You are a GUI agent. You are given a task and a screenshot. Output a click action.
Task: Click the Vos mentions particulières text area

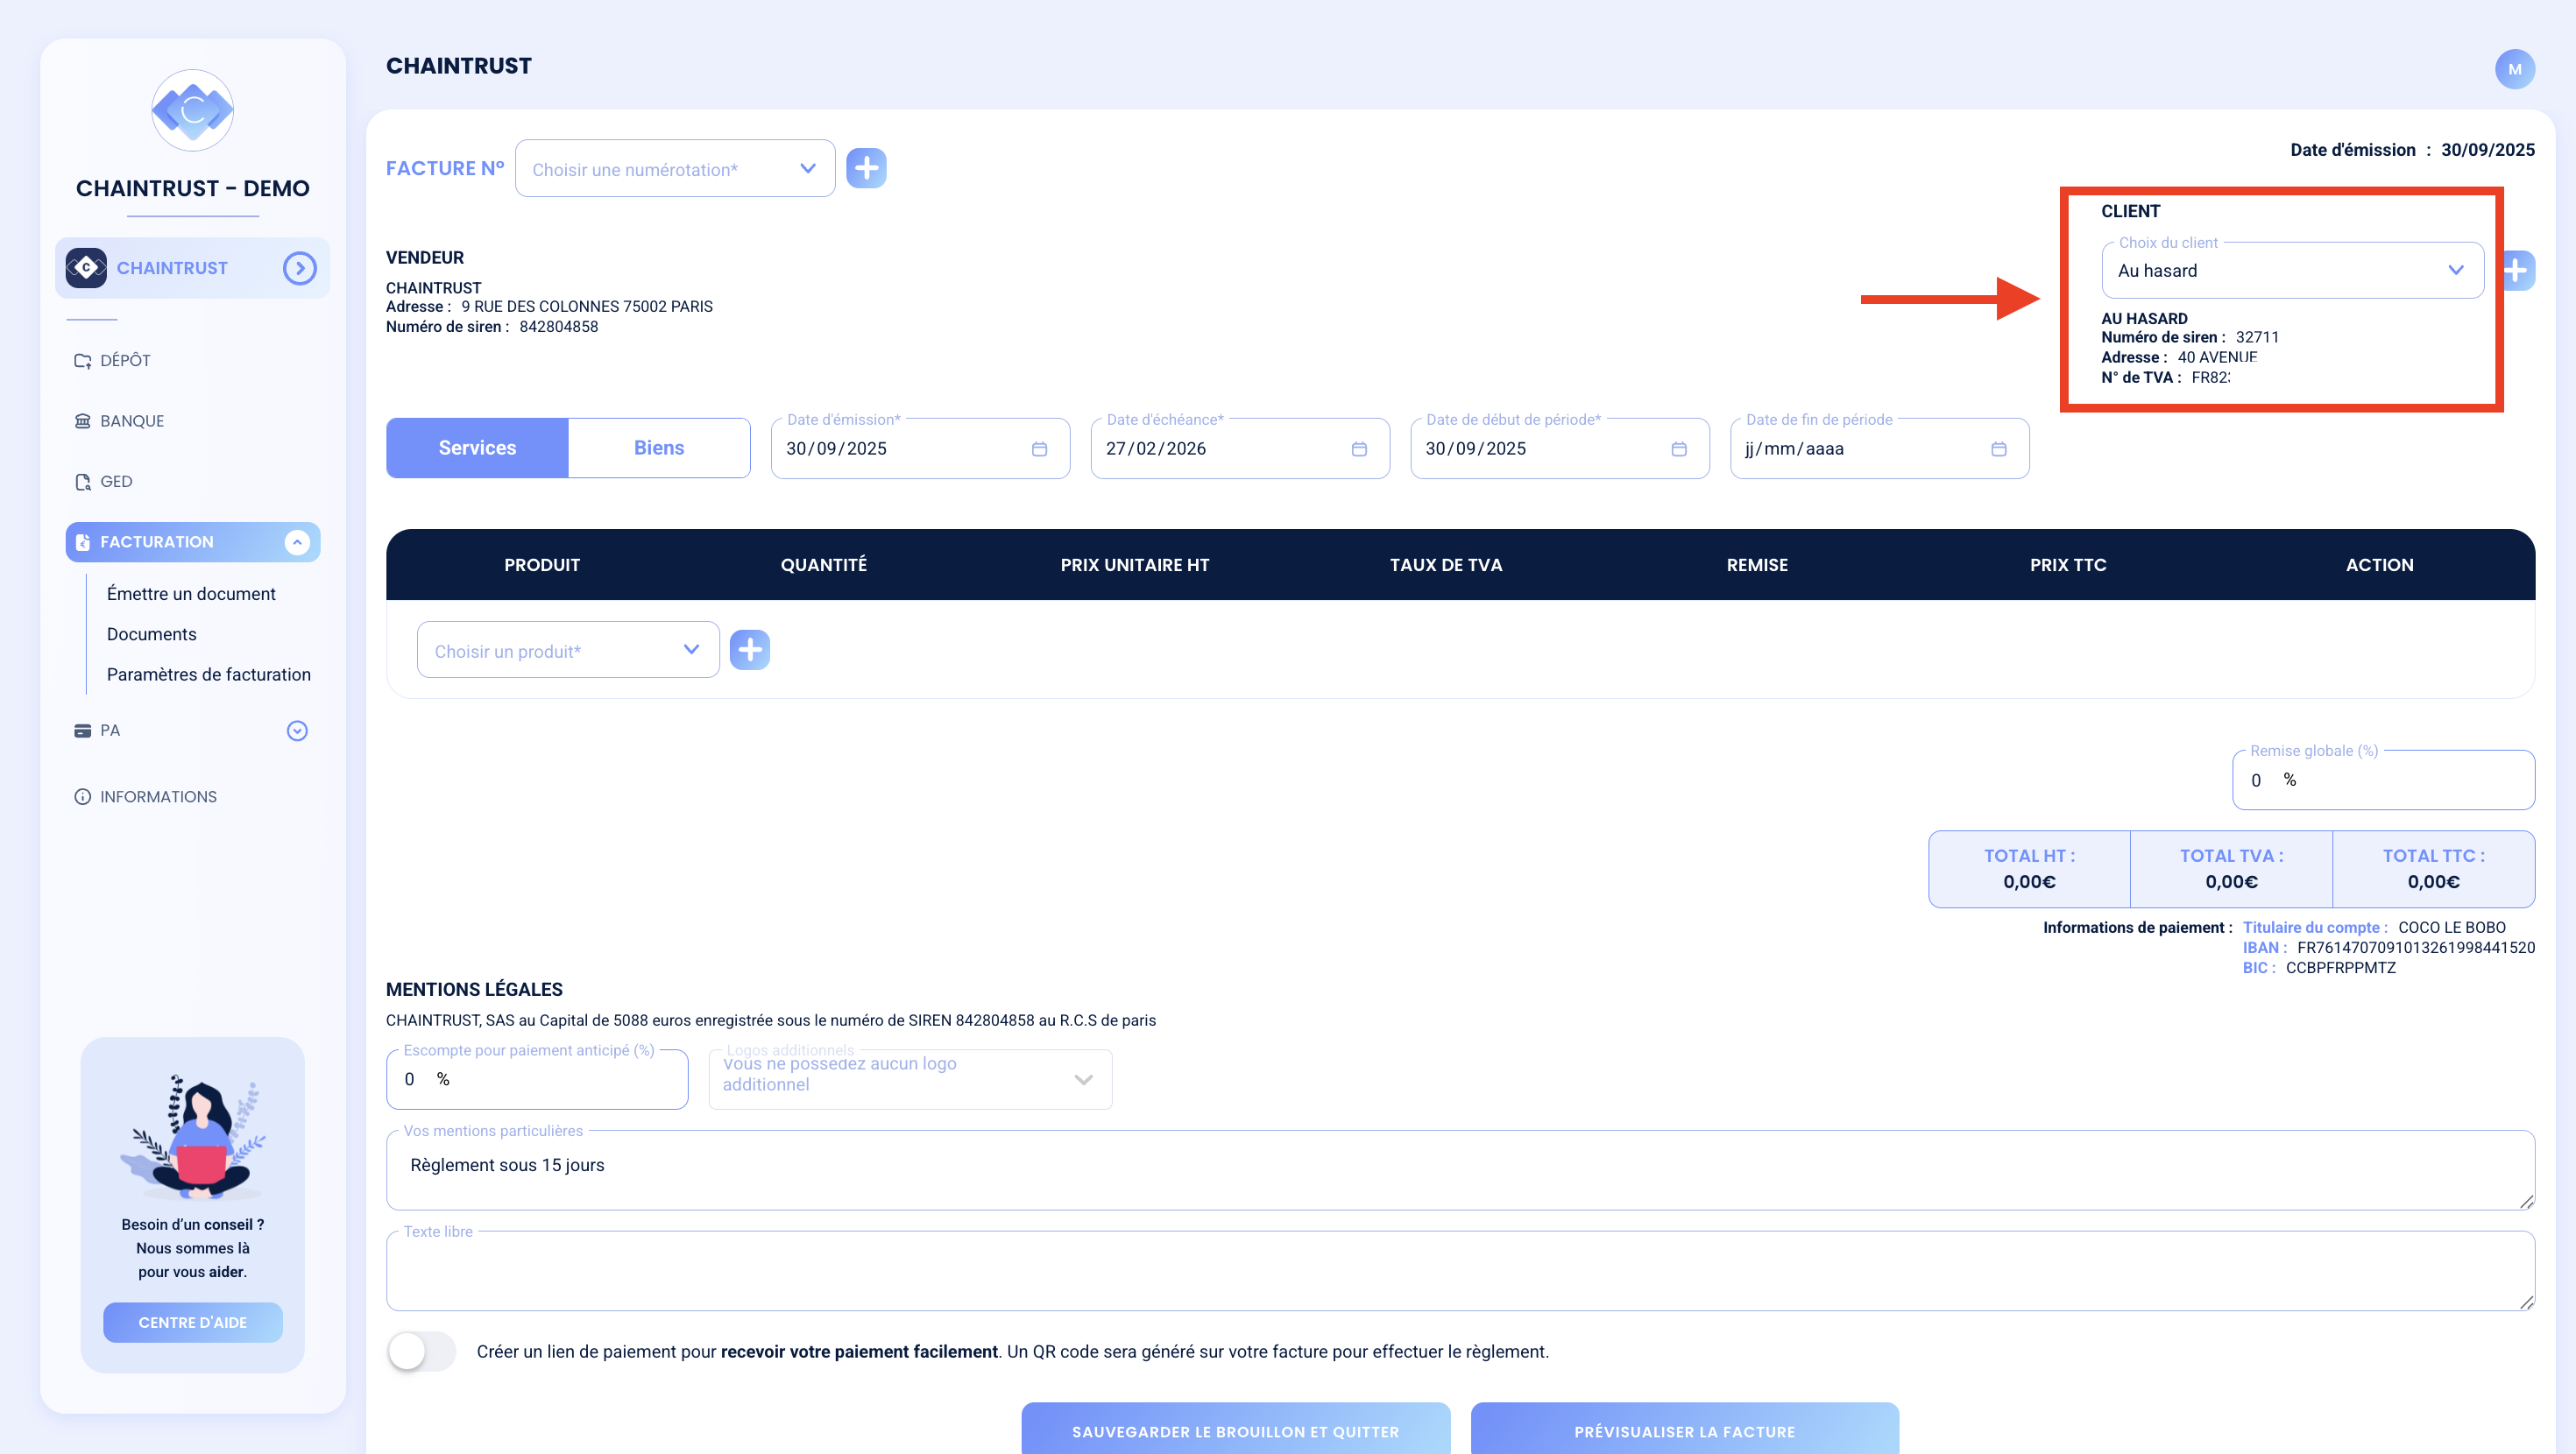pyautogui.click(x=1460, y=1170)
